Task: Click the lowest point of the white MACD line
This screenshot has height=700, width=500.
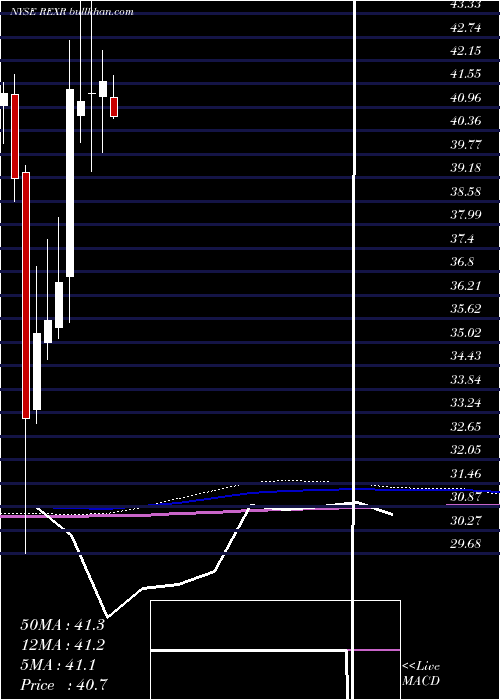Action: (108, 617)
